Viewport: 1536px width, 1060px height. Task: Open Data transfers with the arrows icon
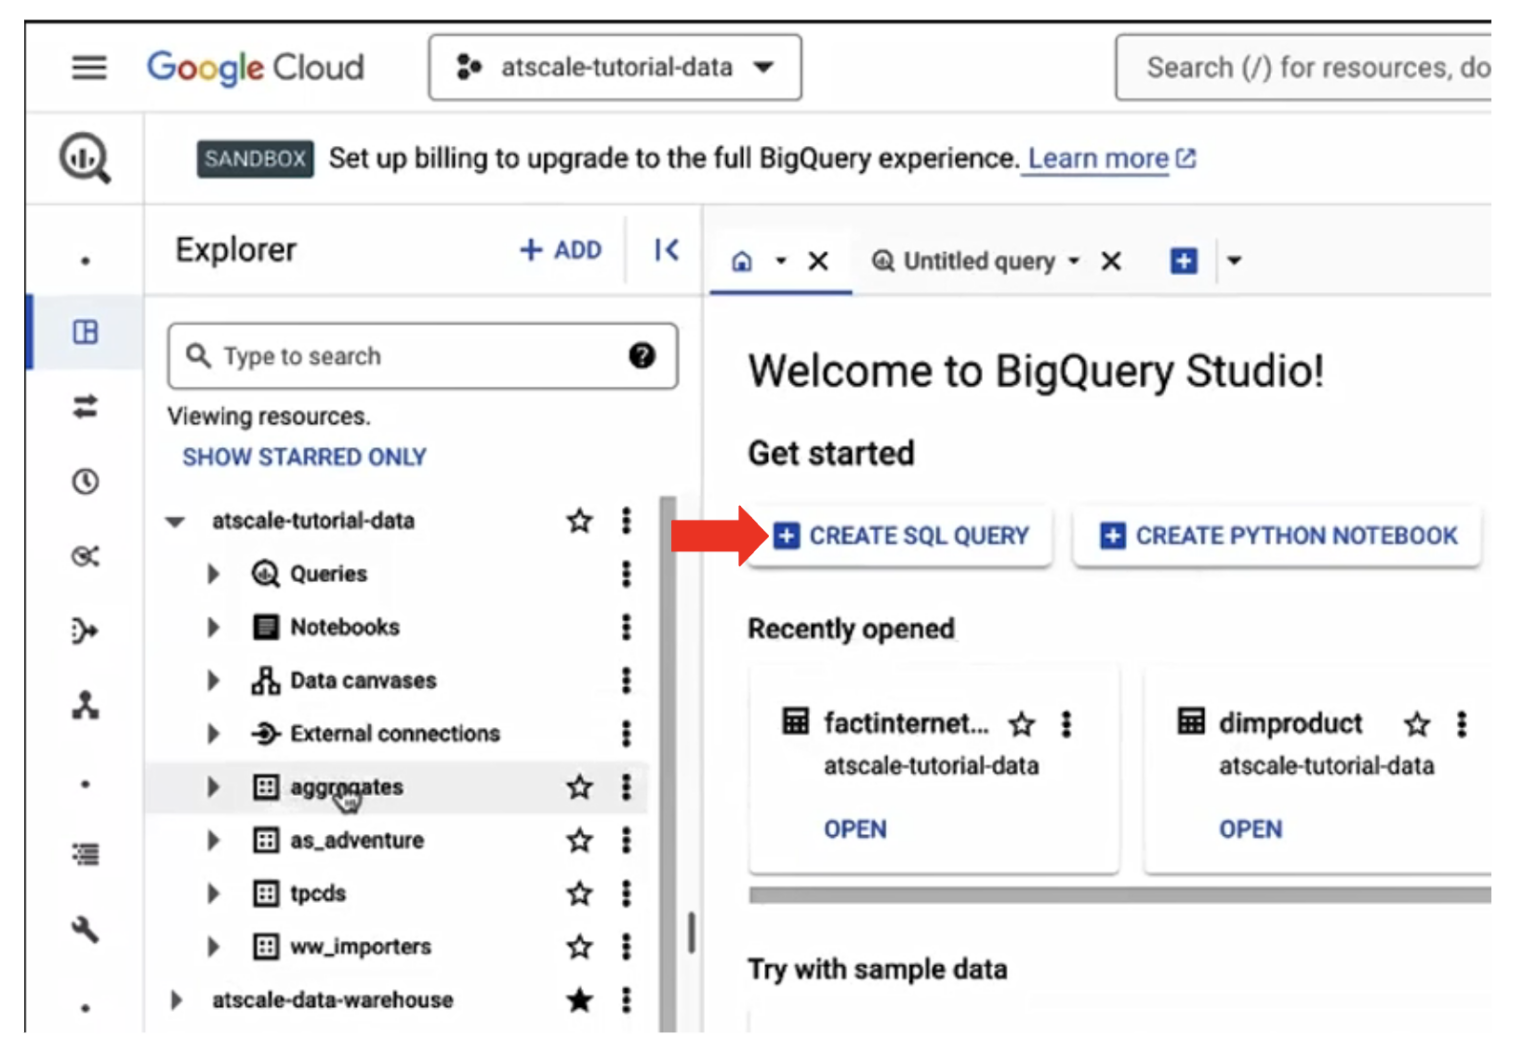click(x=86, y=408)
